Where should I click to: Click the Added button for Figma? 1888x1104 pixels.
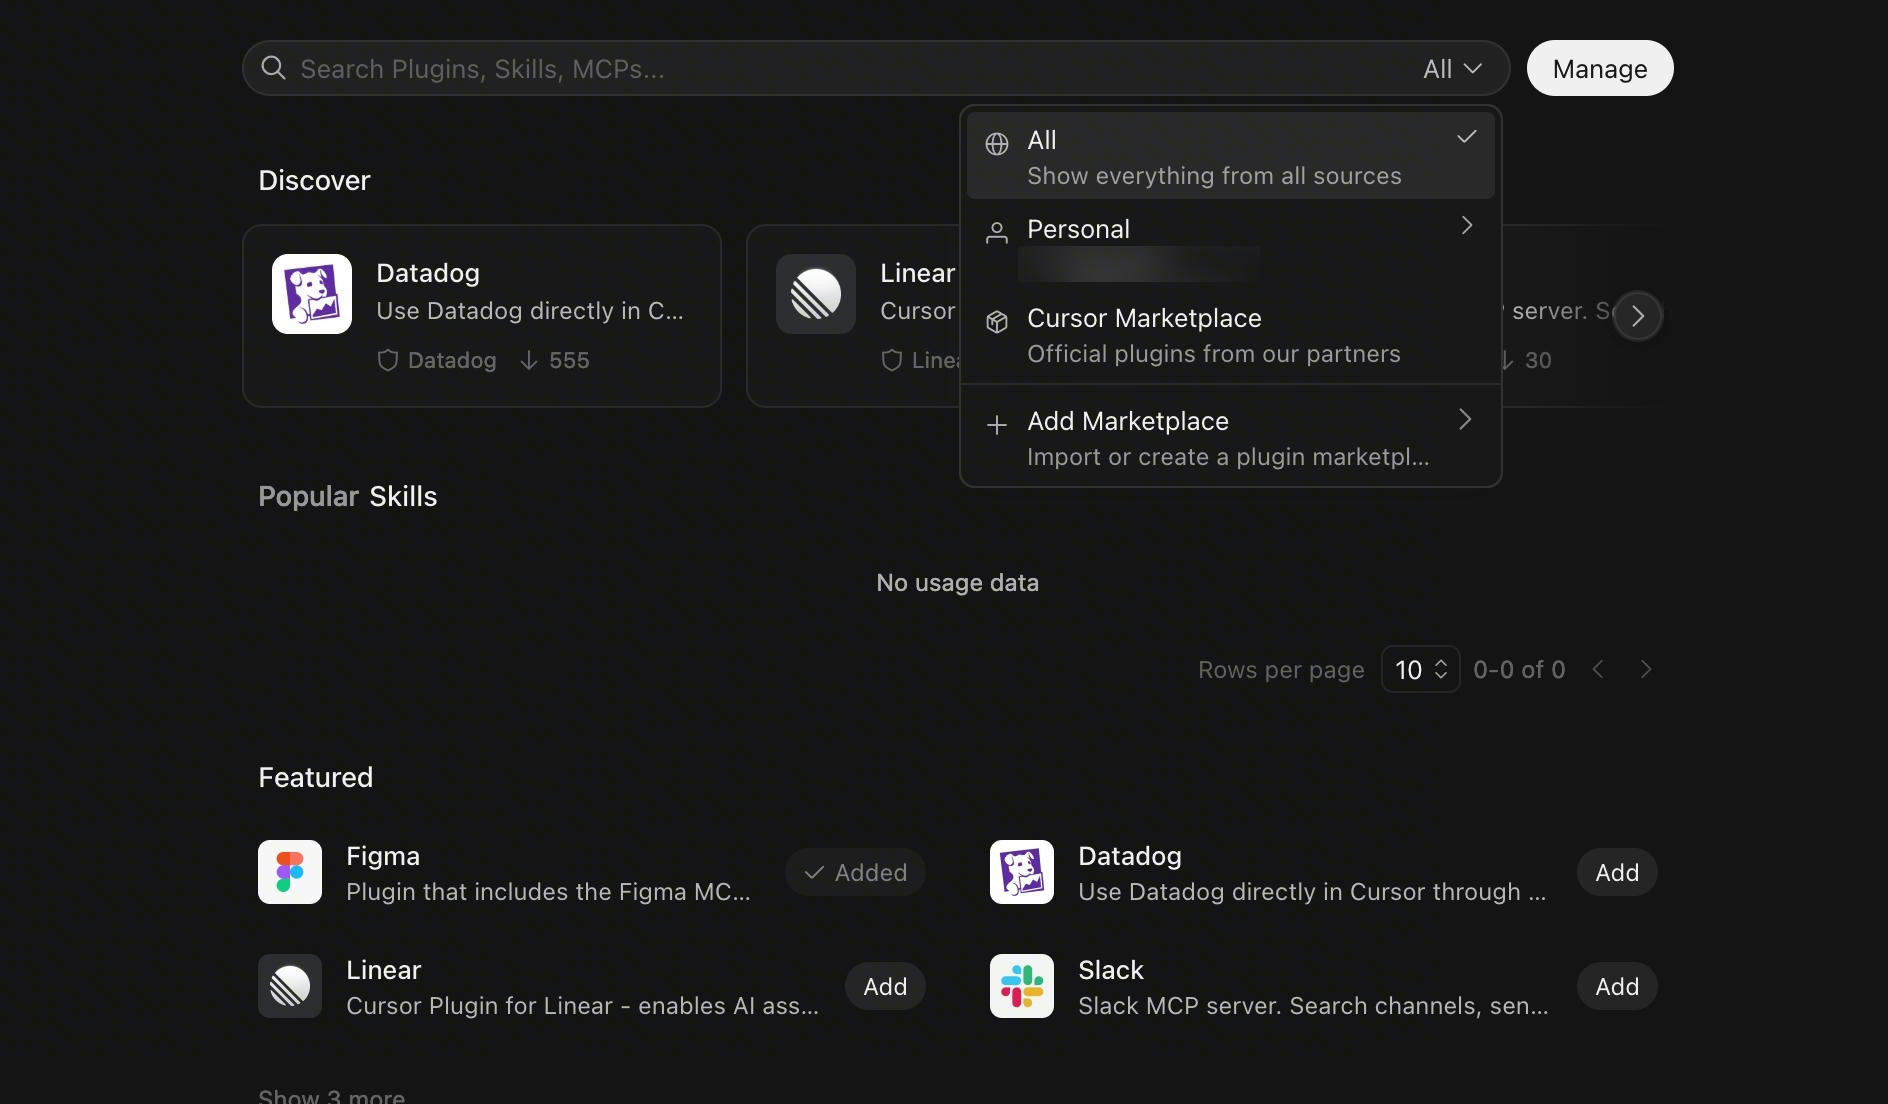[855, 872]
